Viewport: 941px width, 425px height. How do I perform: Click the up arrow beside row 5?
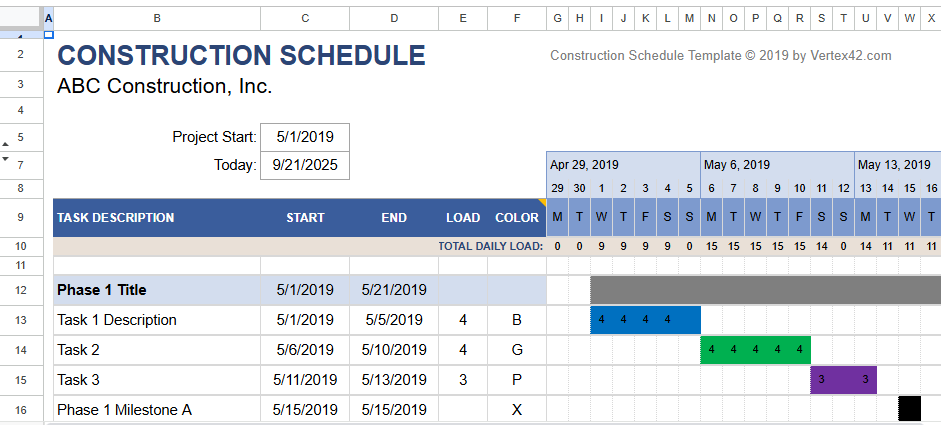5,144
